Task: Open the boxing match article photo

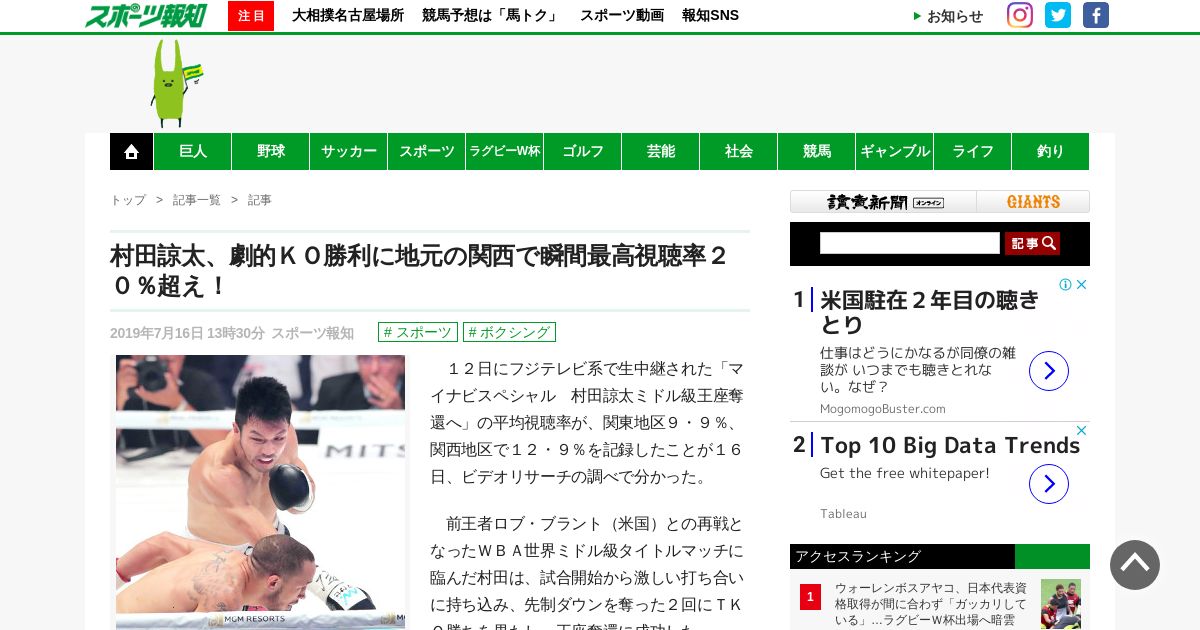Action: (260, 492)
